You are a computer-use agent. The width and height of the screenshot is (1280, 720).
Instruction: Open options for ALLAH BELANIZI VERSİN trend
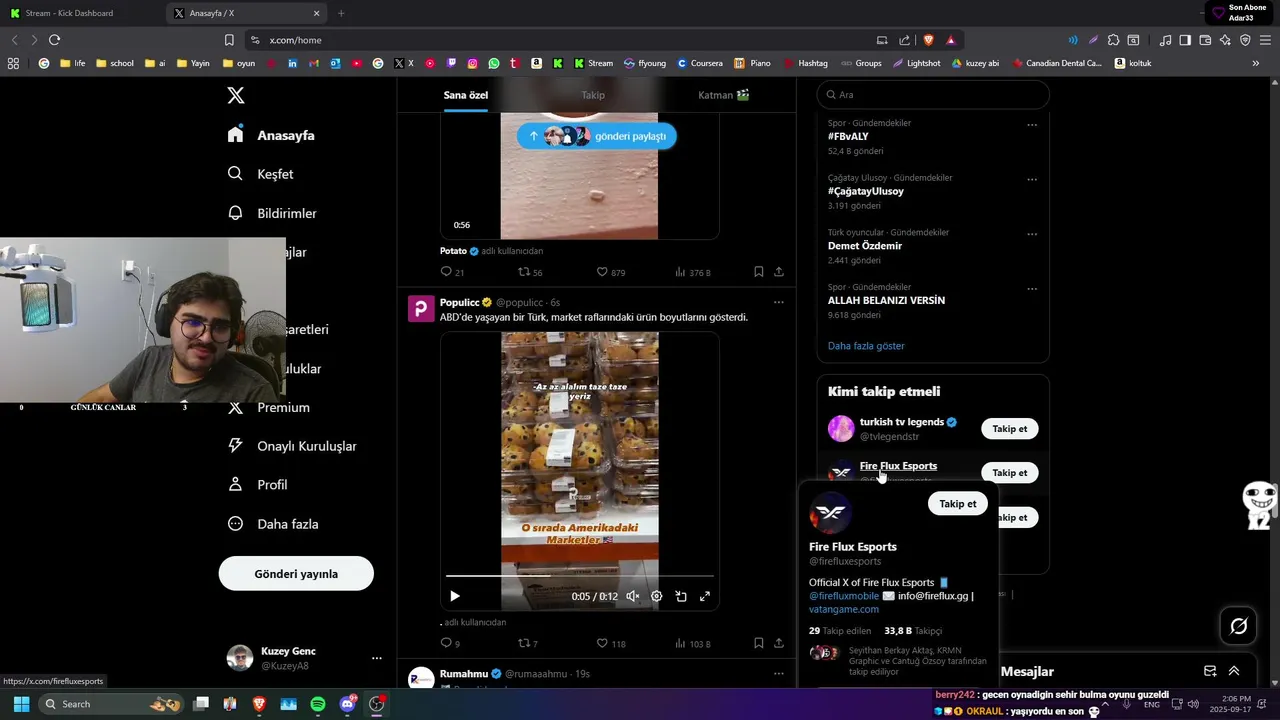[1032, 290]
